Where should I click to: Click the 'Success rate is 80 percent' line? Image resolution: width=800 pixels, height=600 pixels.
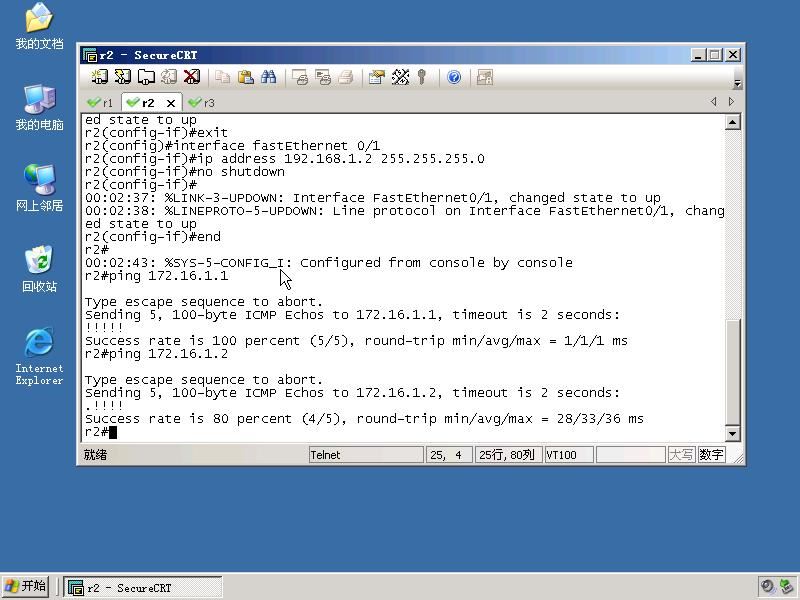(364, 419)
